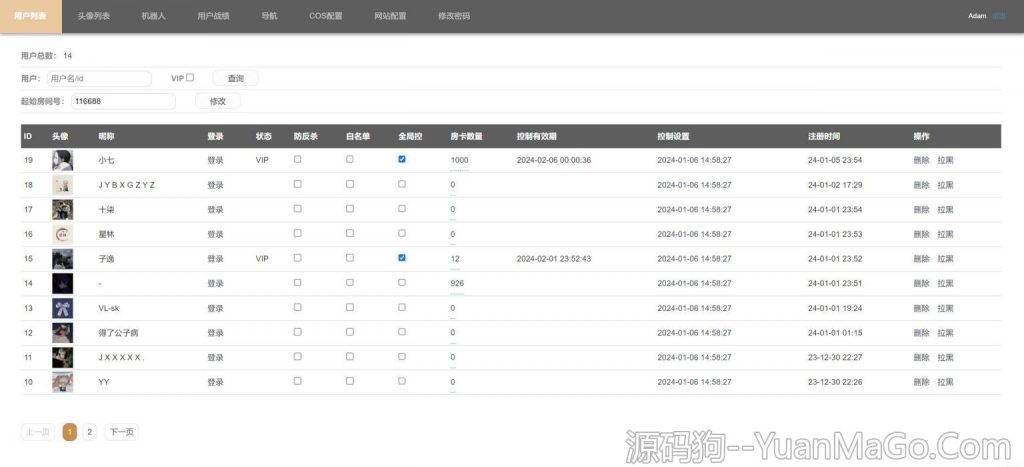This screenshot has width=1024, height=467.
Task: Click 房卡数量 value 12 for 子逸
Action: [x=455, y=259]
